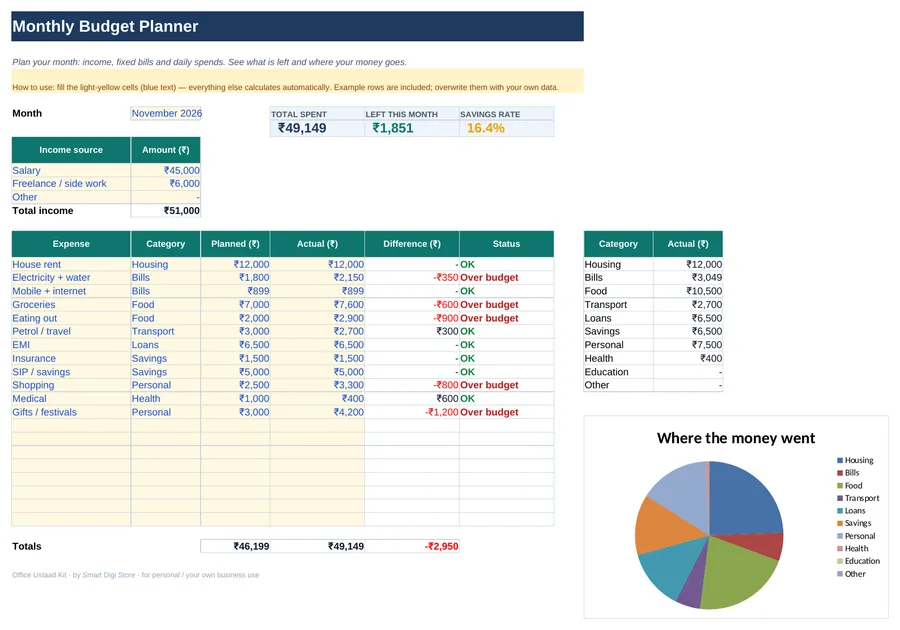
Task: Select the TOTAL SPENT value ₹49,149
Action: point(317,128)
